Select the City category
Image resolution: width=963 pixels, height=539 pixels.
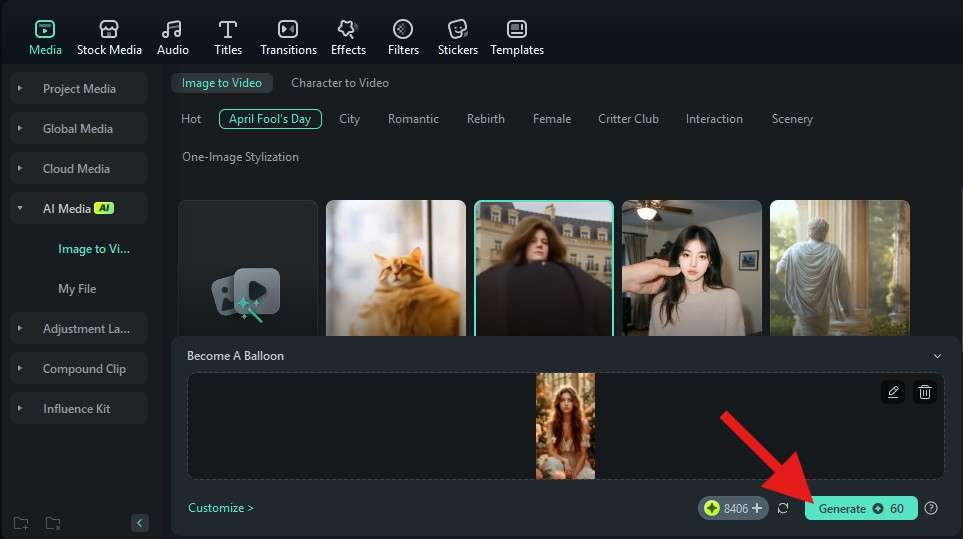(x=349, y=119)
